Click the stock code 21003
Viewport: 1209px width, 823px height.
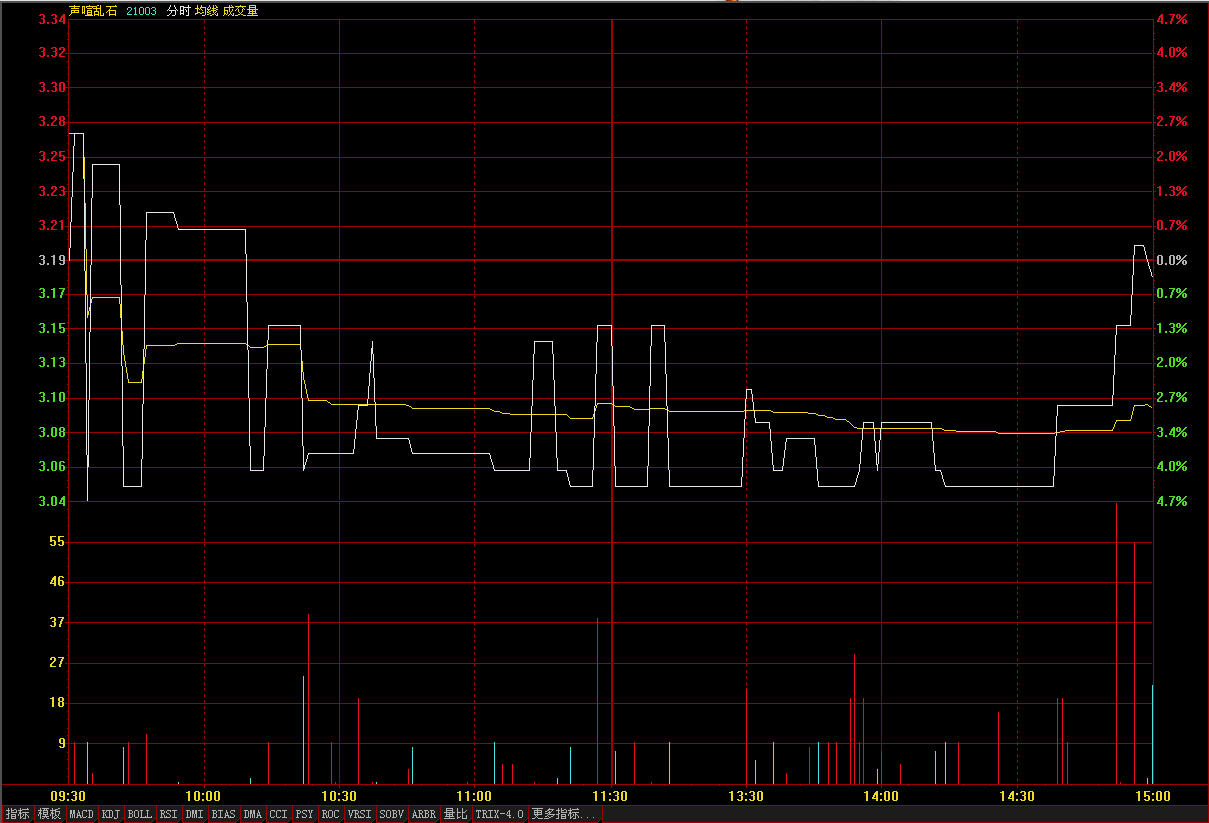point(142,11)
